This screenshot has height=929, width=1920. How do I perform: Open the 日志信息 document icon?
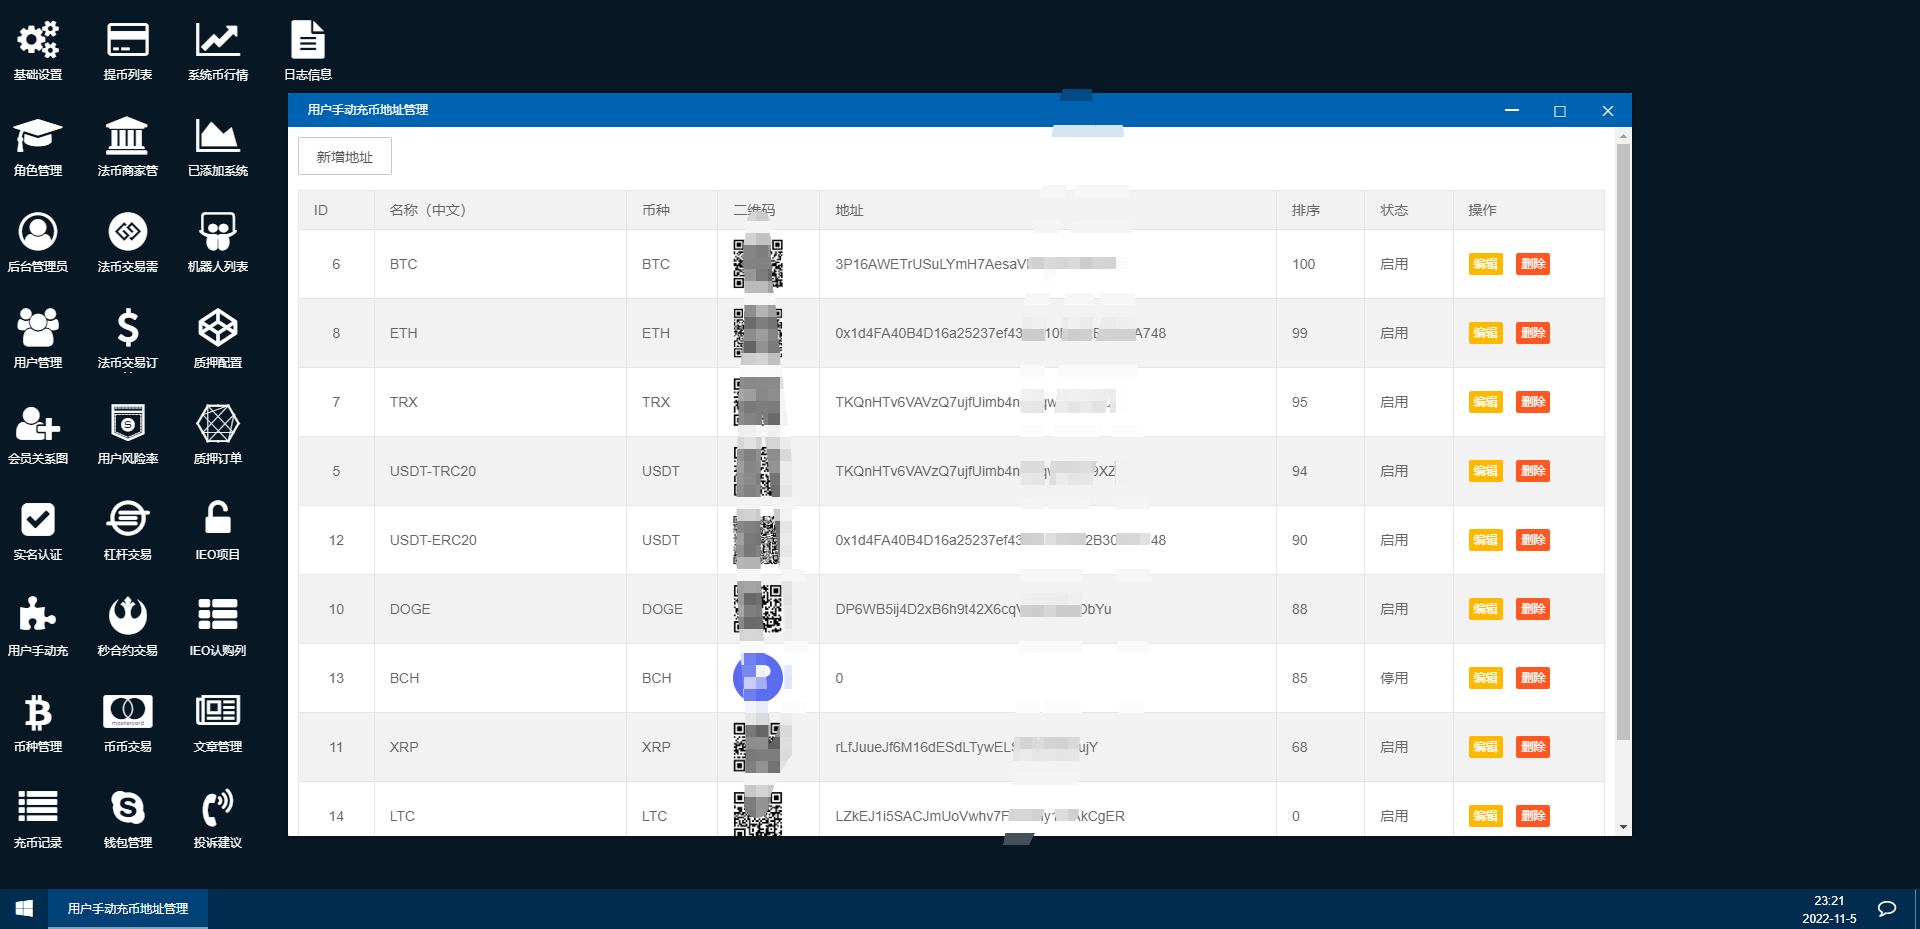pyautogui.click(x=308, y=40)
